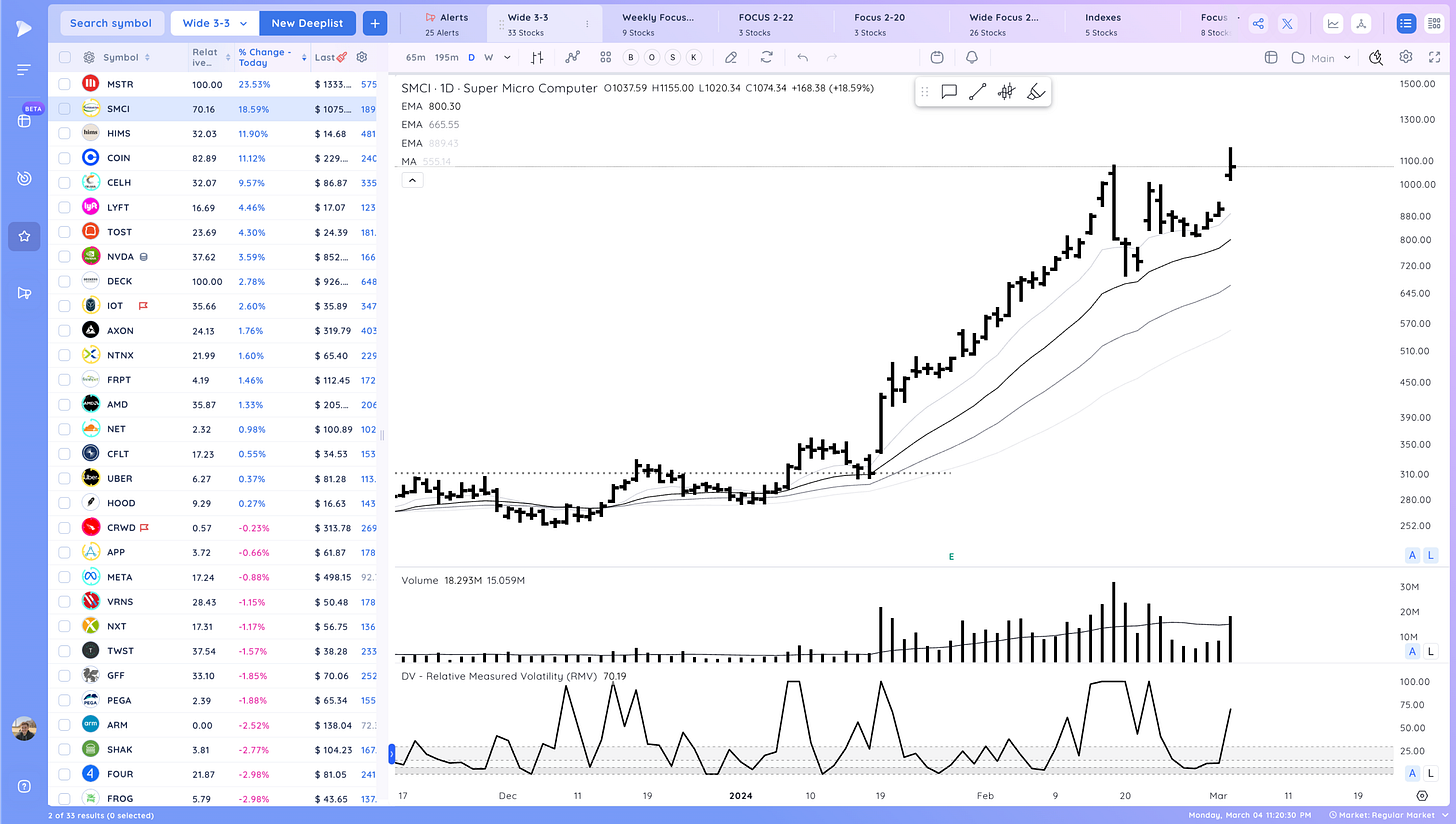Click the earnings E marker on chart

pyautogui.click(x=952, y=556)
